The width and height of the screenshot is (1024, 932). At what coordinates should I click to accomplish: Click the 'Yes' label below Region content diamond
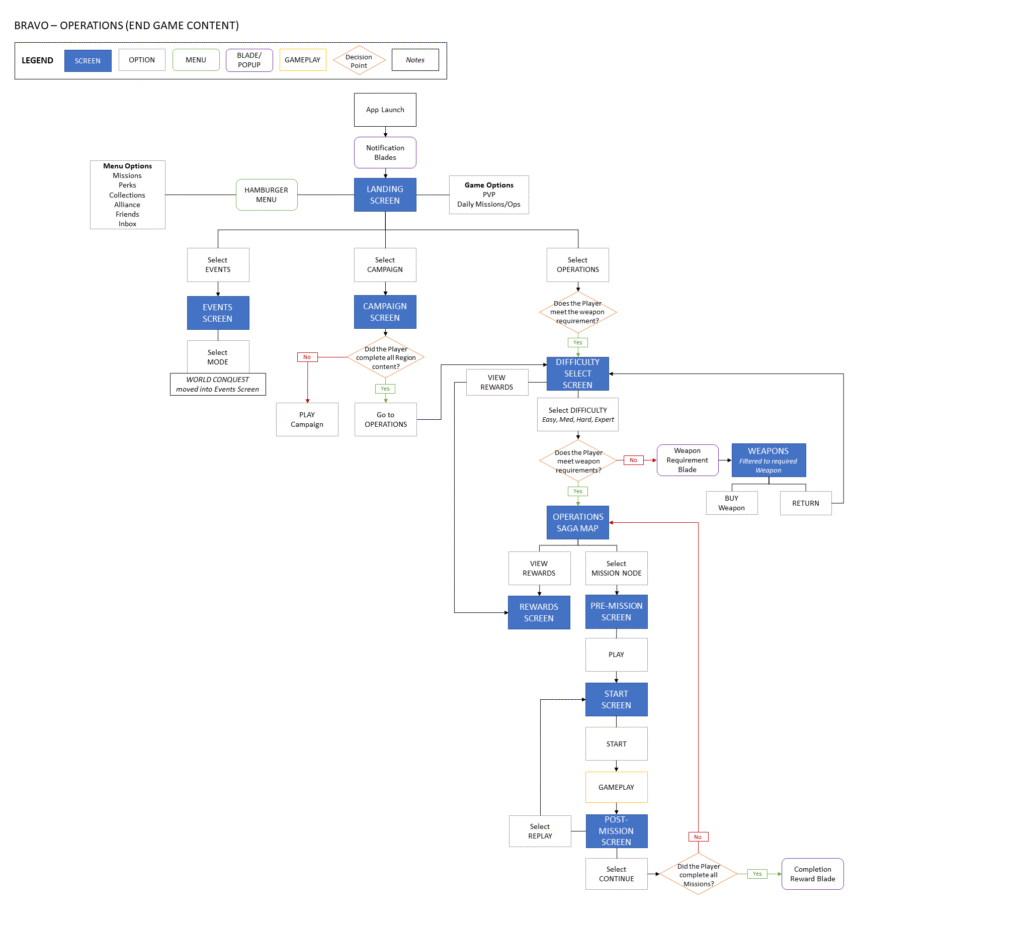[385, 389]
